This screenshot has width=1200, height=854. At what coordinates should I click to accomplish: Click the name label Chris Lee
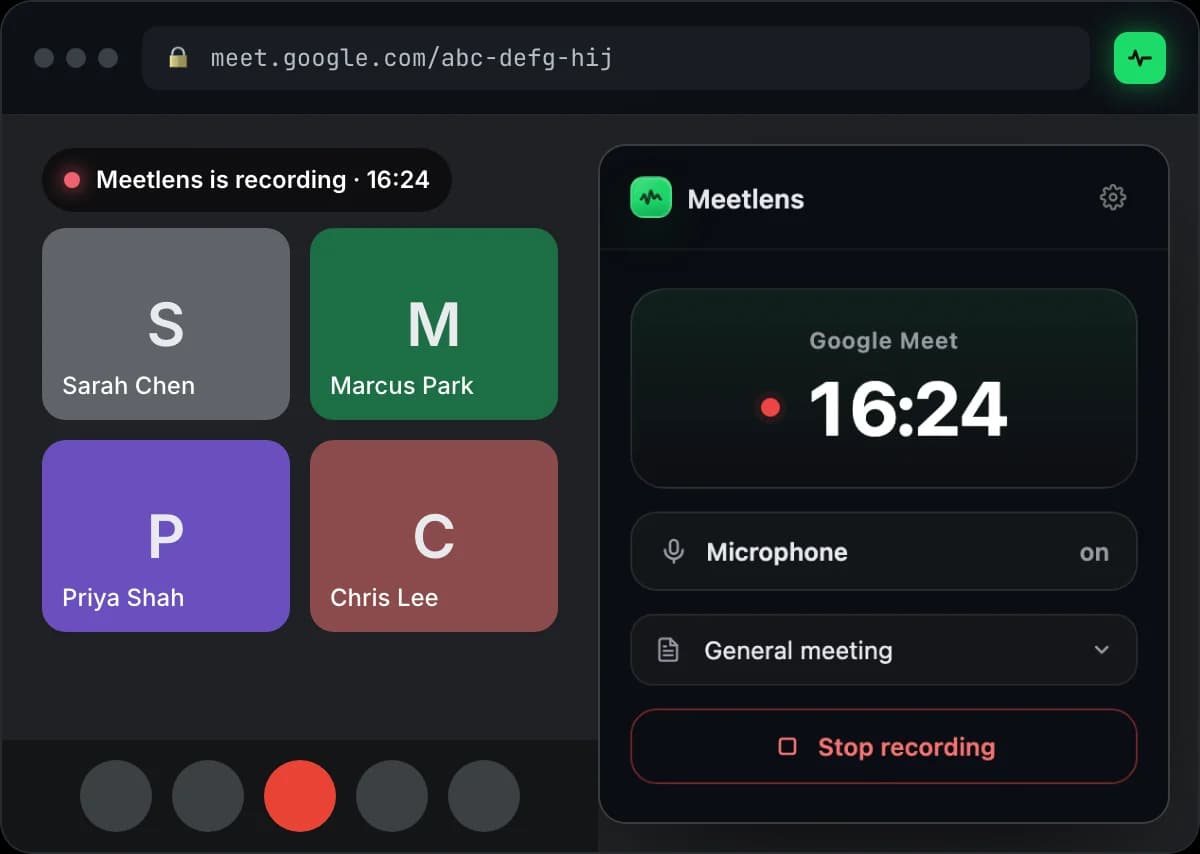click(384, 598)
